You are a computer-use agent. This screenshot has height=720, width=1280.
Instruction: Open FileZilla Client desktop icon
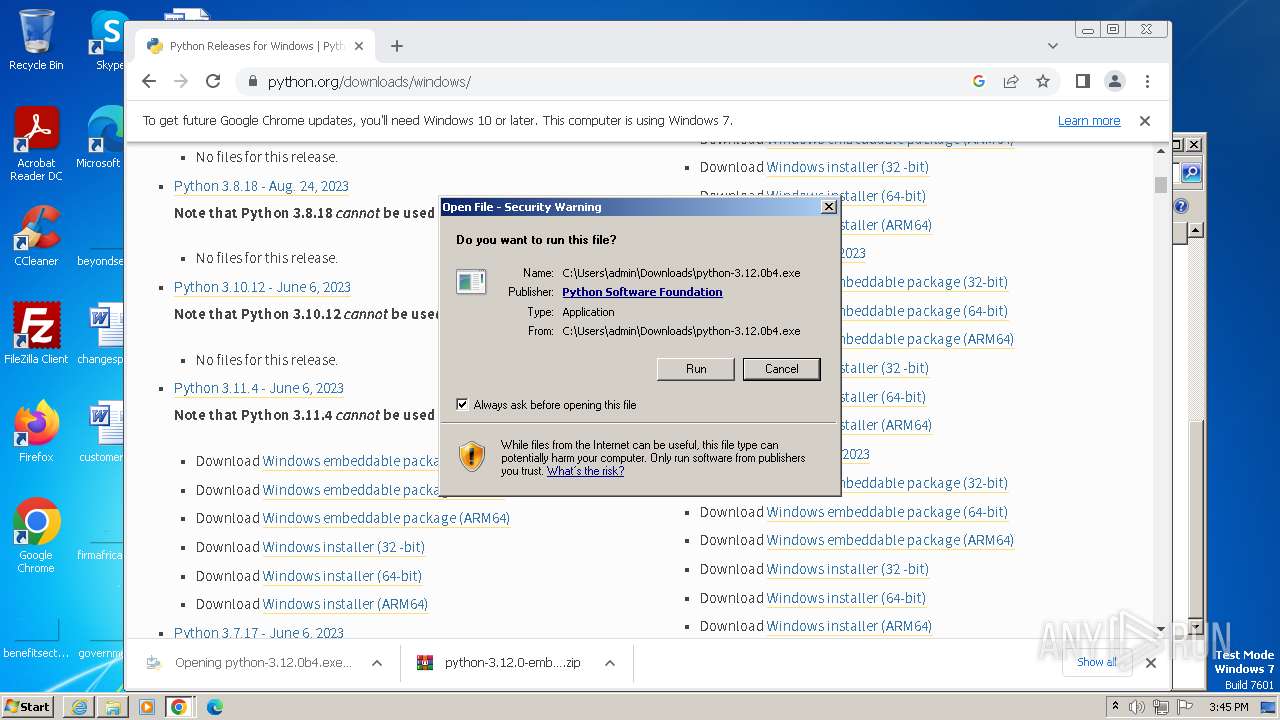click(36, 334)
